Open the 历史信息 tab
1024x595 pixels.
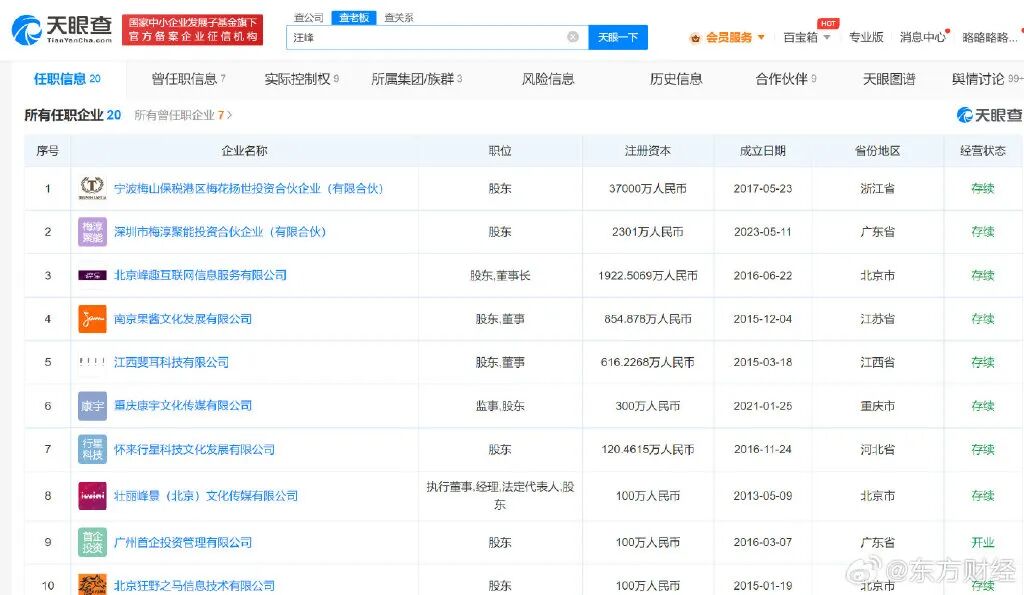point(676,79)
